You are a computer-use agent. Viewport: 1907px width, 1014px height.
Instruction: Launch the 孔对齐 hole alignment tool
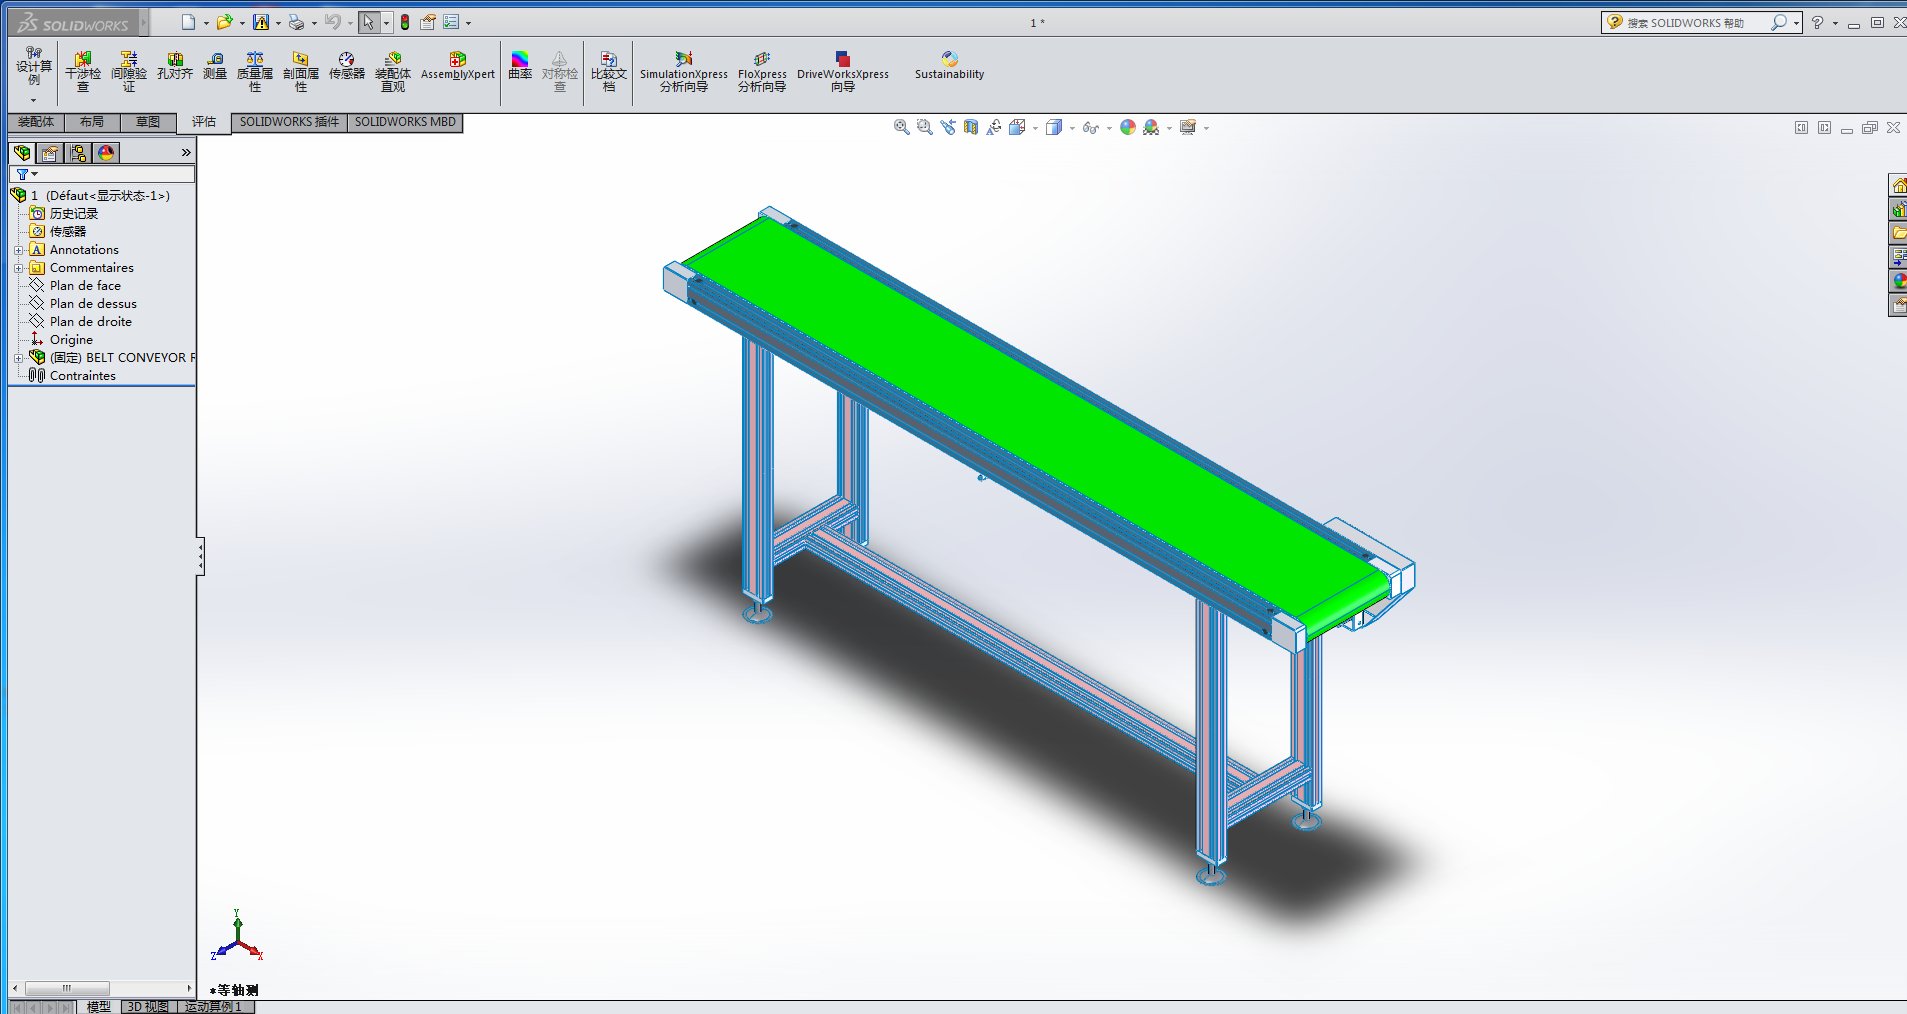pos(175,66)
